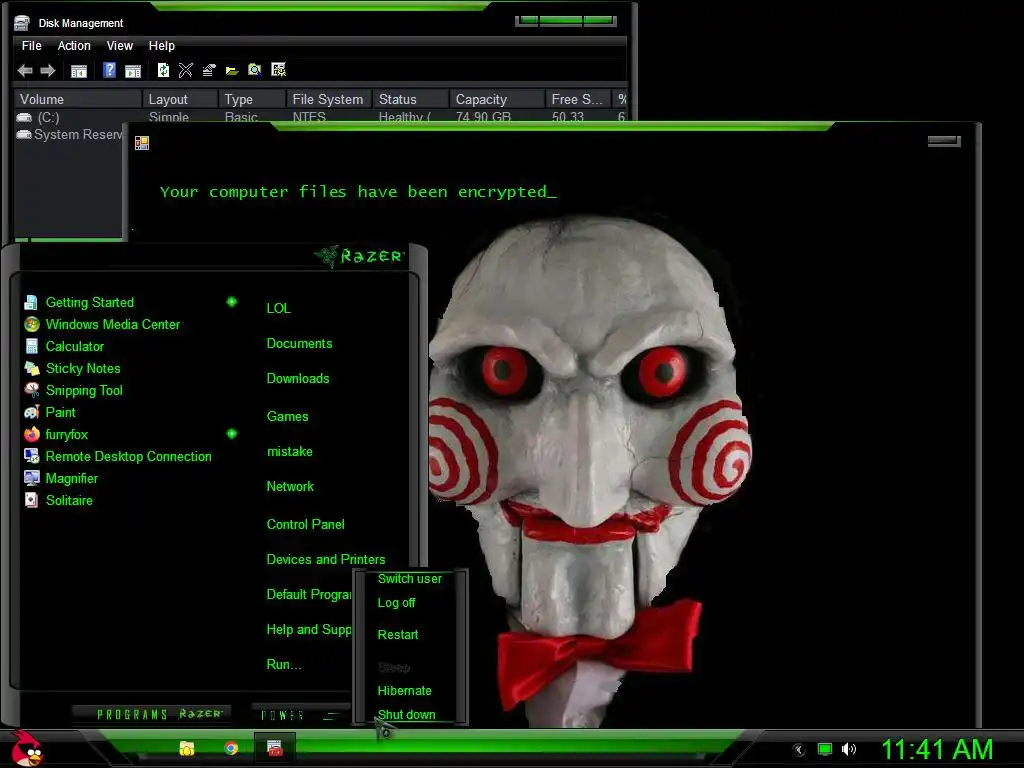Choose Hibernate in power menu
The height and width of the screenshot is (768, 1024).
pyautogui.click(x=404, y=691)
